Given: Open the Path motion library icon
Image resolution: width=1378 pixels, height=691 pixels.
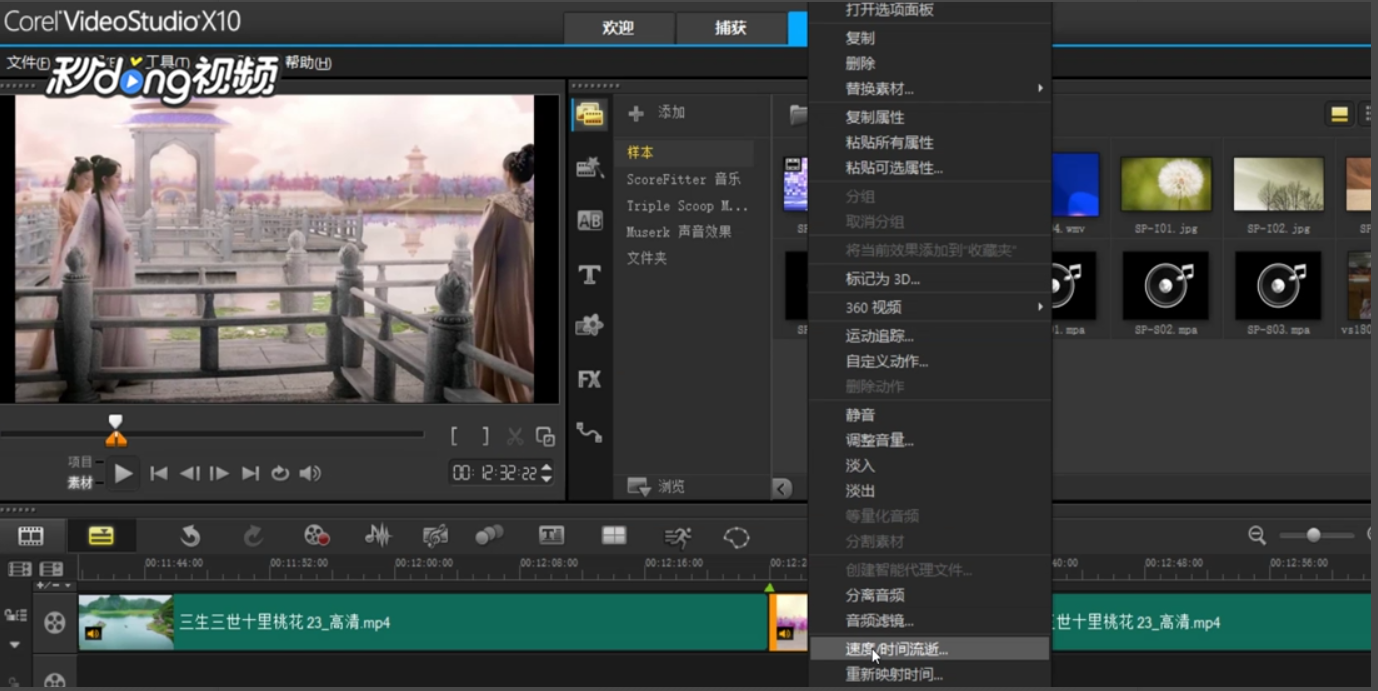Looking at the screenshot, I should [x=589, y=432].
